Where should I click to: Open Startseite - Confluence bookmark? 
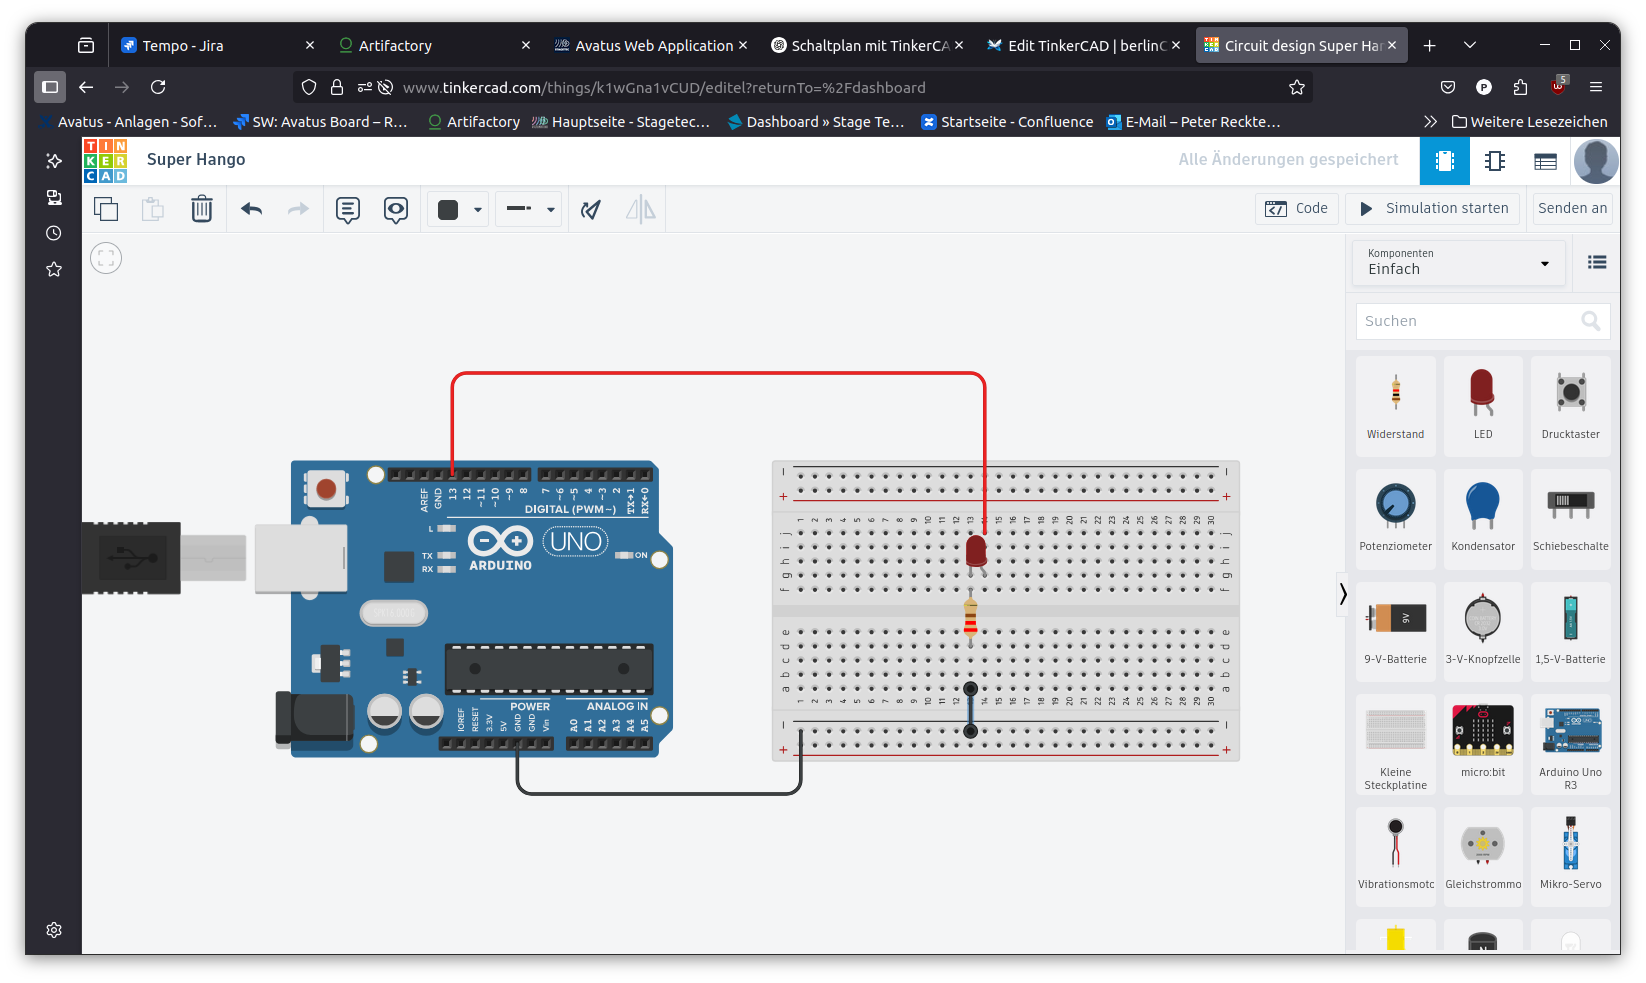click(x=1007, y=122)
